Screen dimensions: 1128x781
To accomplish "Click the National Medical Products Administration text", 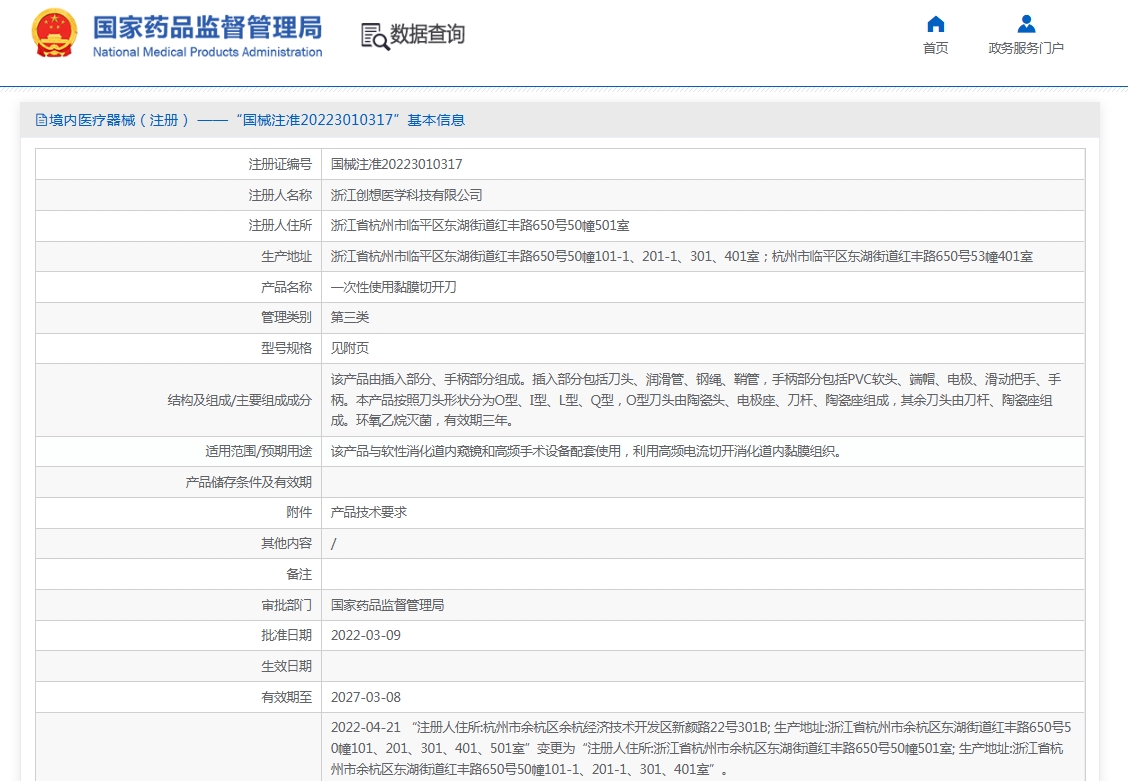I will click(207, 52).
